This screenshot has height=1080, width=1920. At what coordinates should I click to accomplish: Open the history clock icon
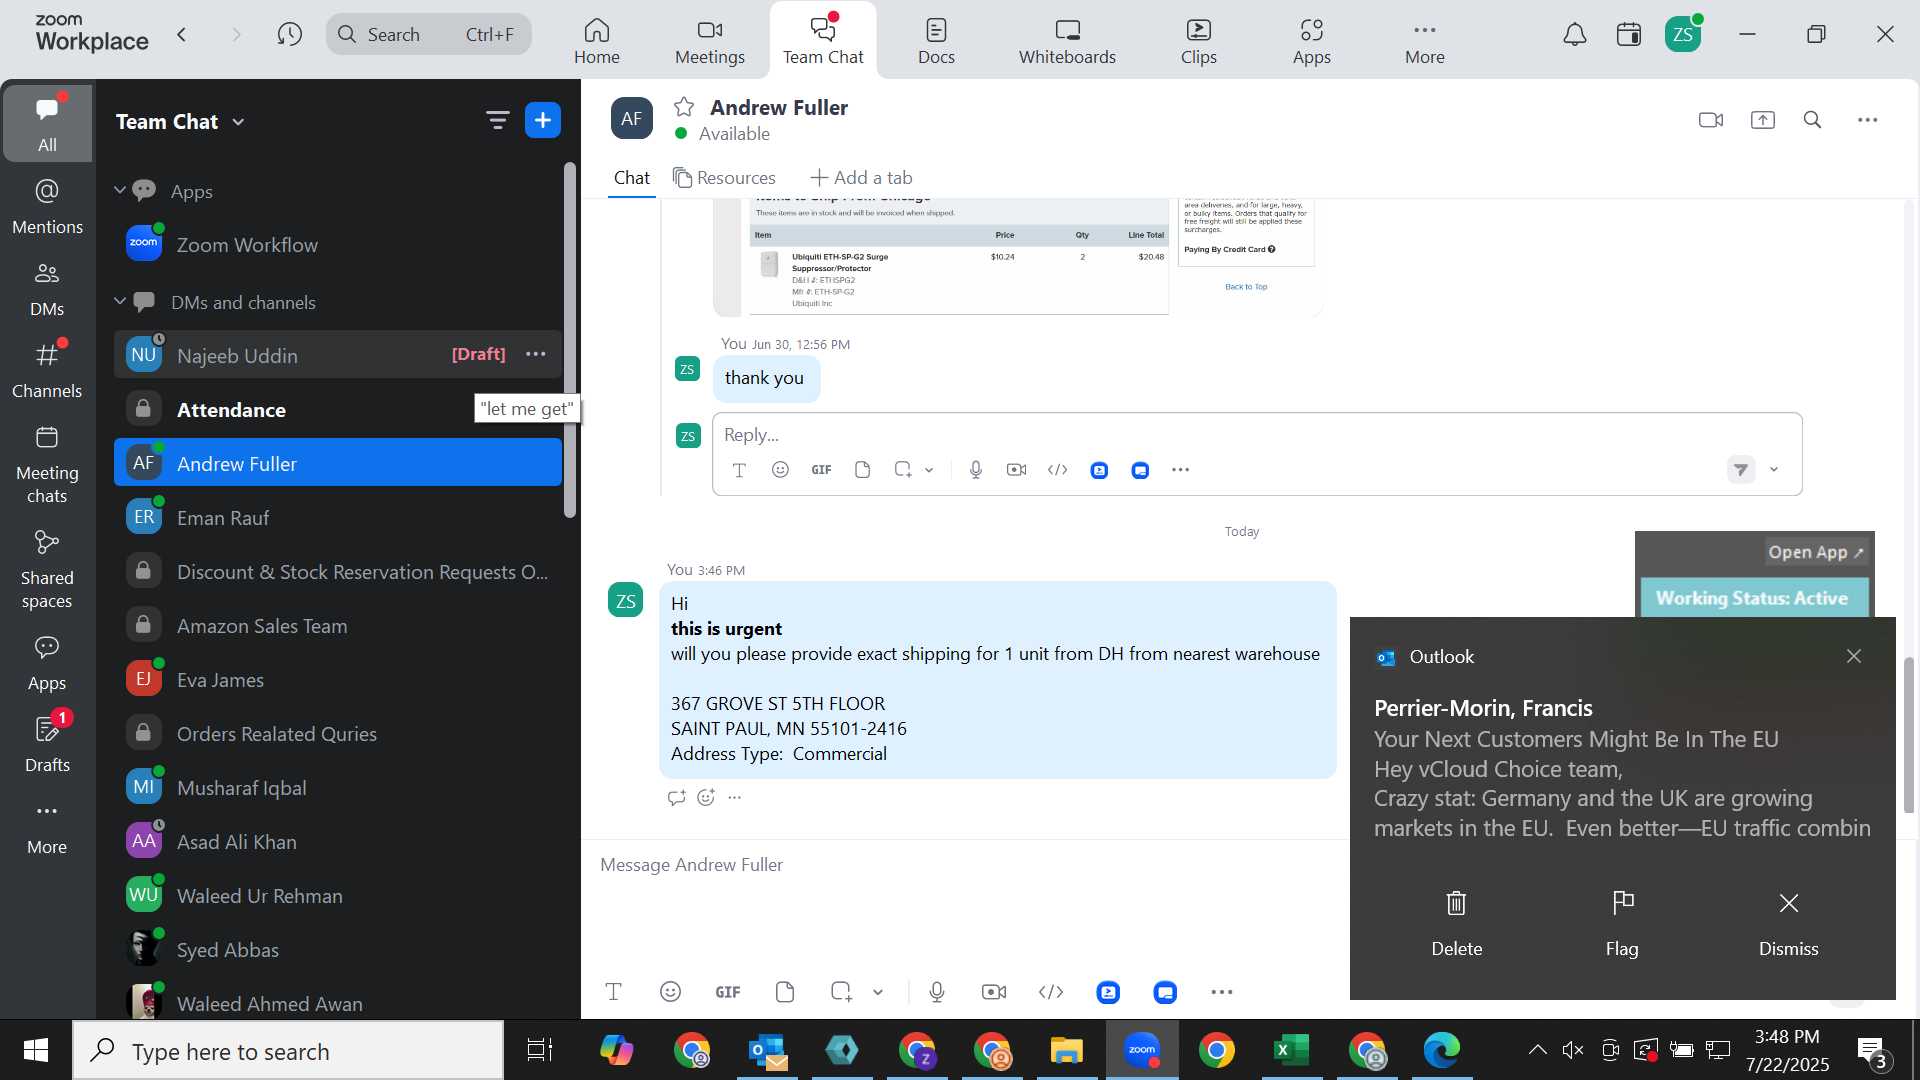point(290,35)
